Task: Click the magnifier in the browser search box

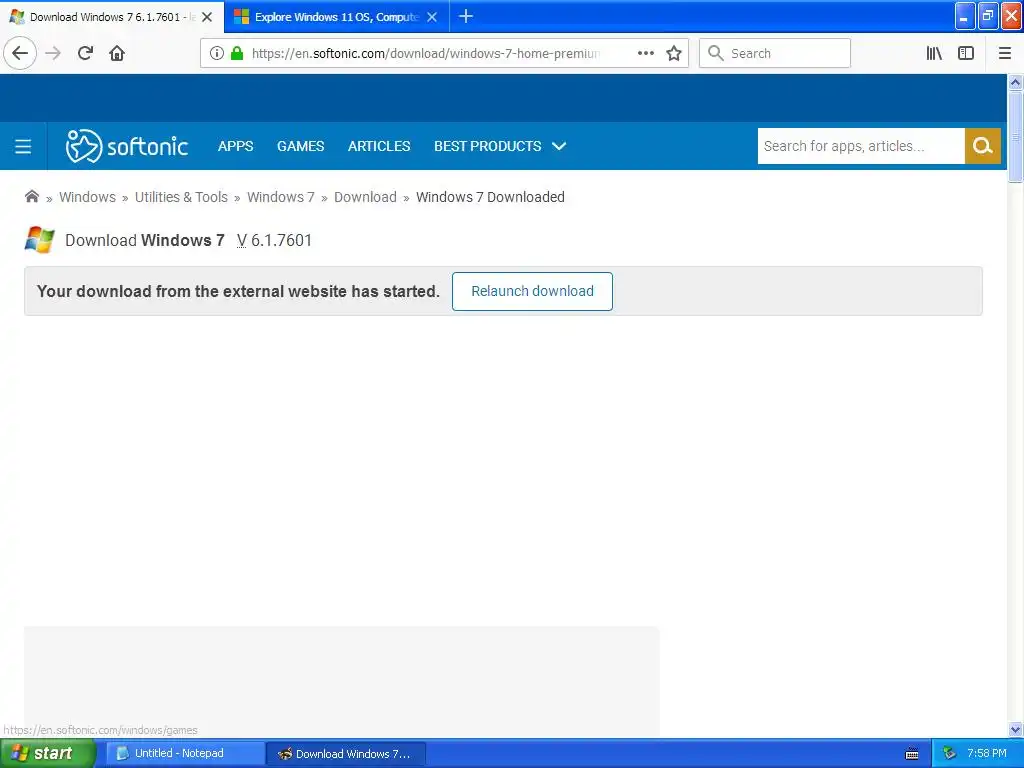Action: pos(716,53)
